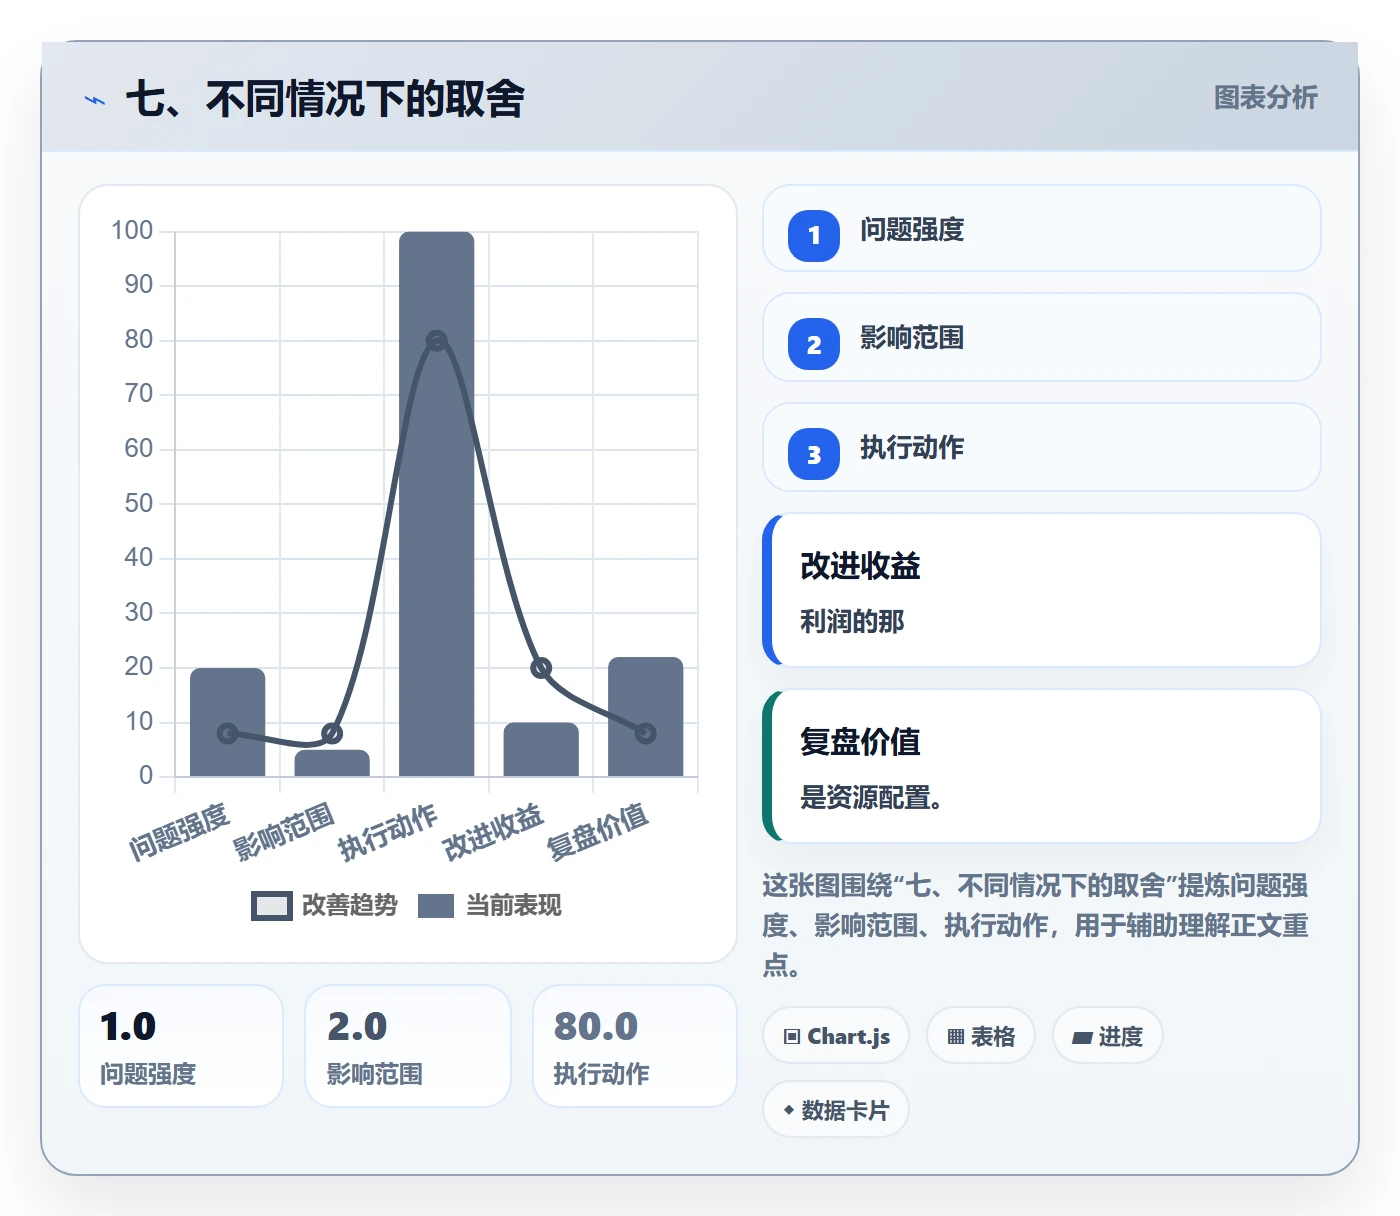The width and height of the screenshot is (1400, 1216).
Task: Toggle the 改善趋势 legend swatch
Action: coord(271,905)
